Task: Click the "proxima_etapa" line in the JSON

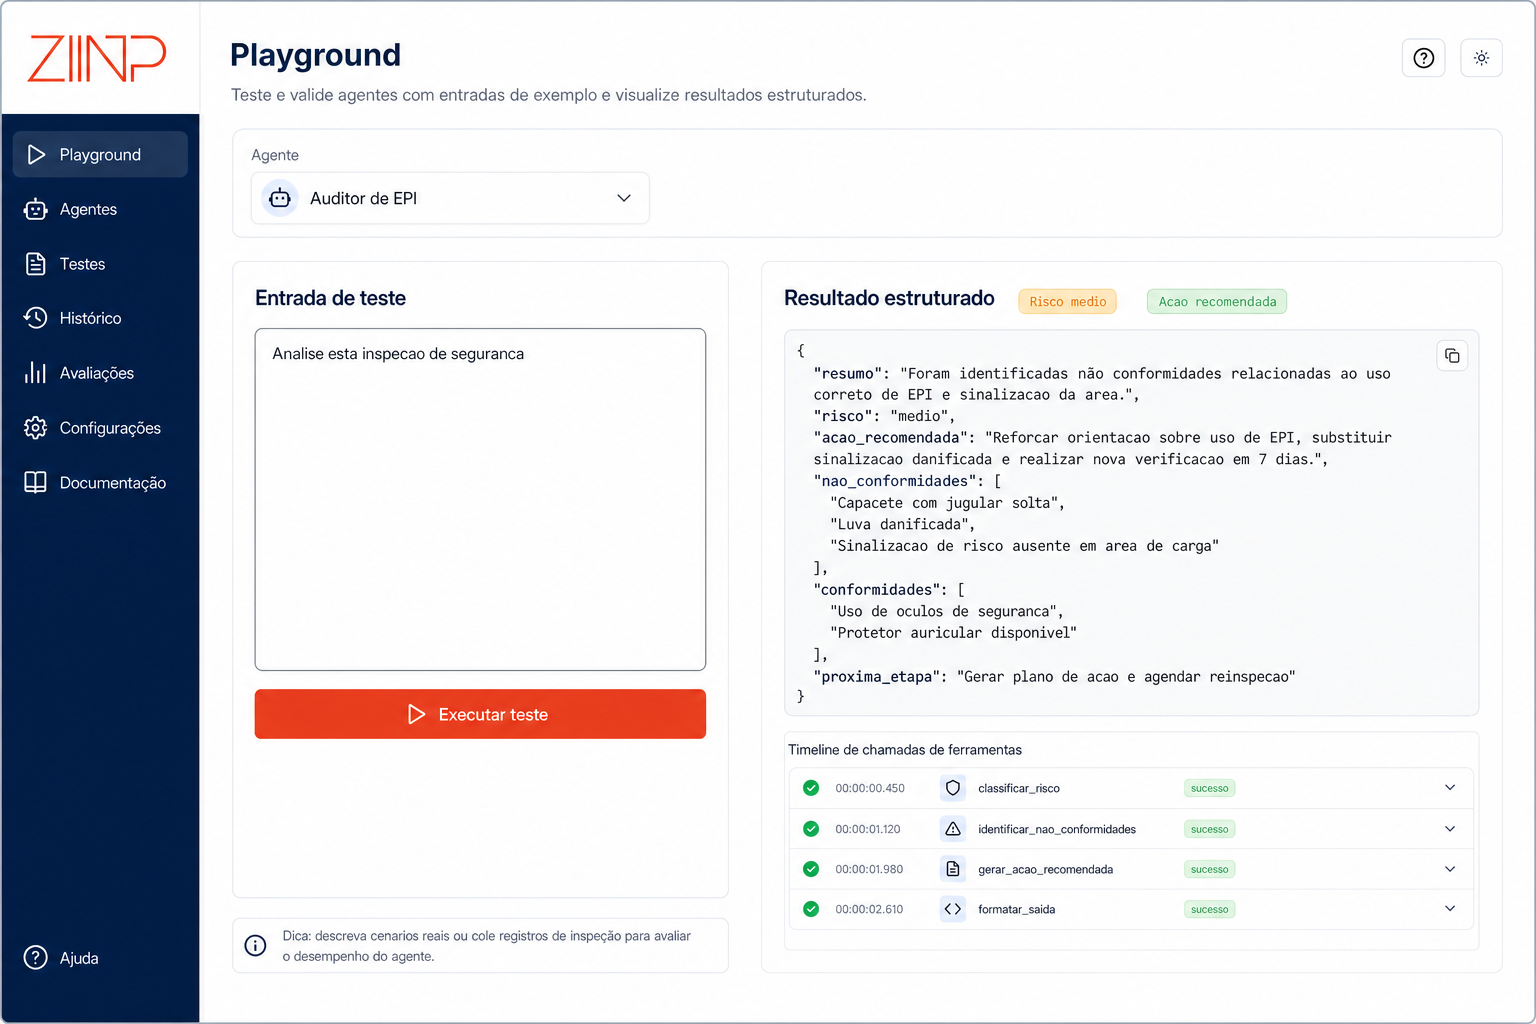Action: click(1054, 677)
